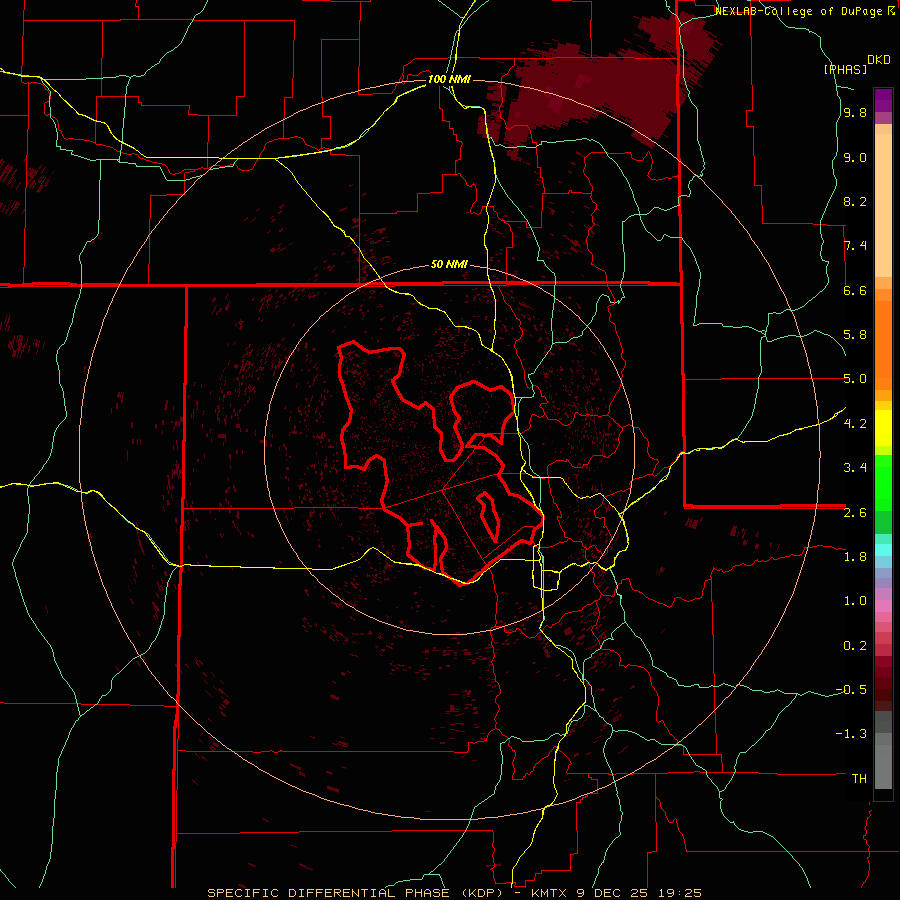Click the 0.2 scale value
Image resolution: width=900 pixels, height=900 pixels.
pyautogui.click(x=855, y=646)
